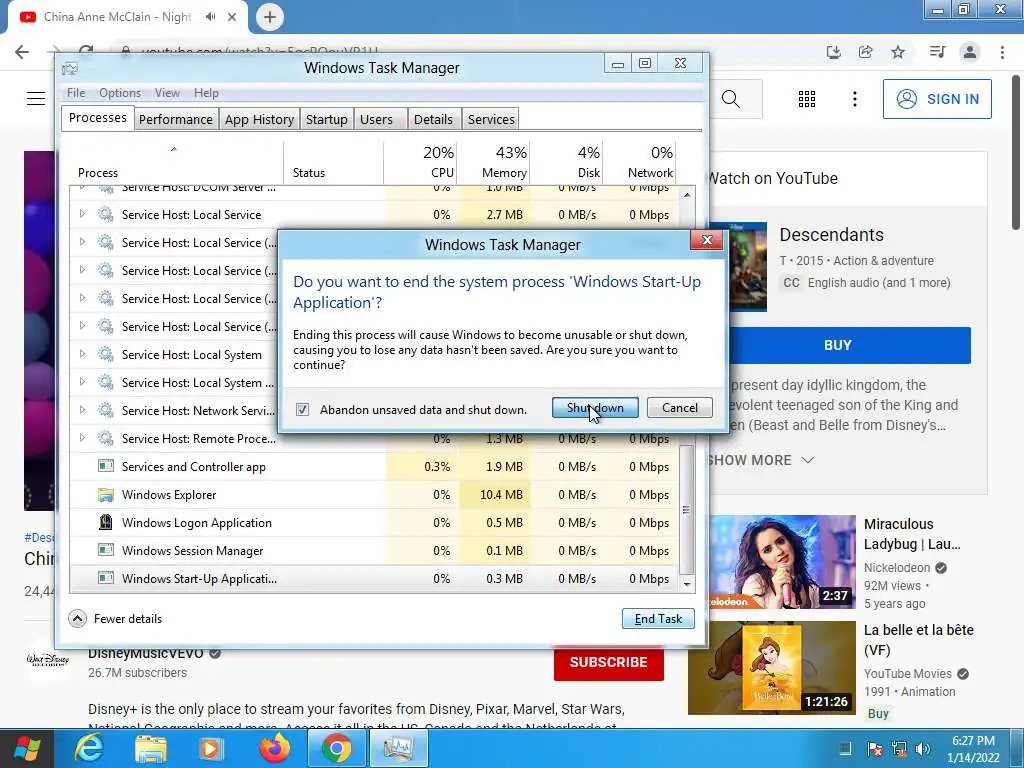Open Action Center flag in system tray
The image size is (1024, 768).
point(874,748)
